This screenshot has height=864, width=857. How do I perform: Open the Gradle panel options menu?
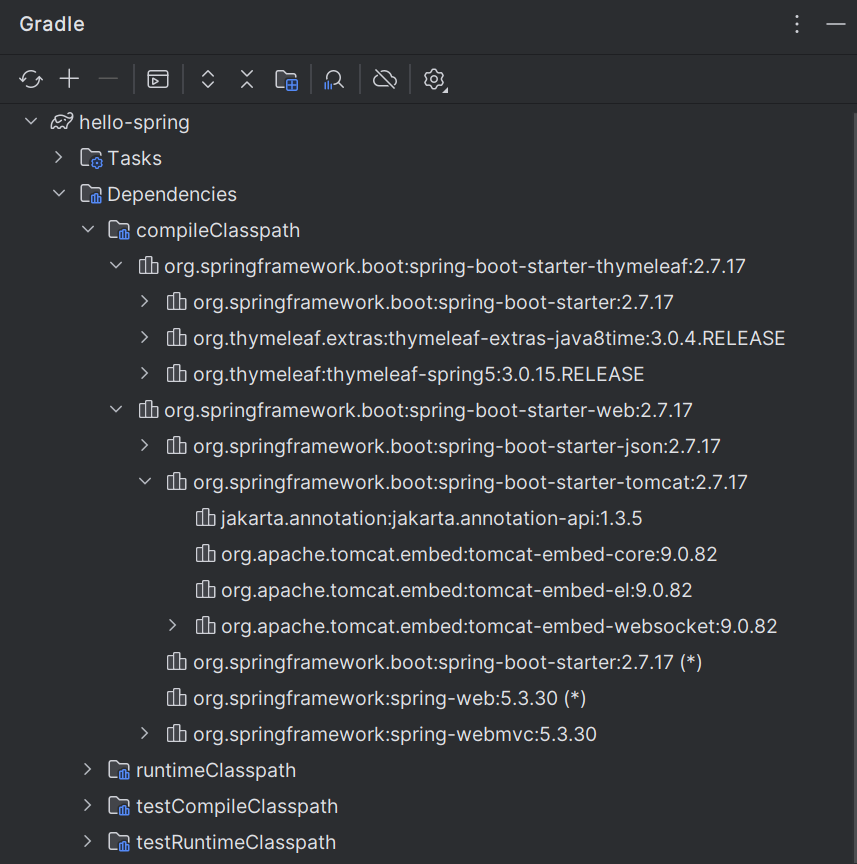pyautogui.click(x=797, y=24)
